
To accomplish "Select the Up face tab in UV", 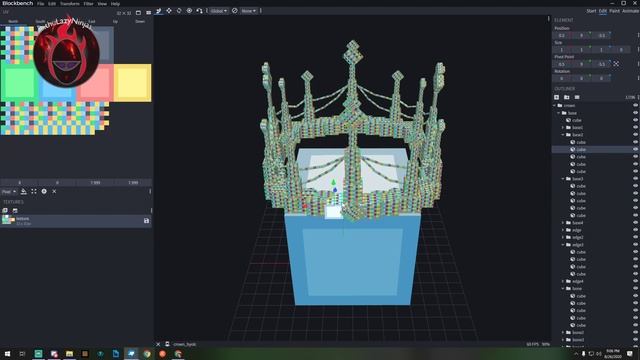I will 115,21.
